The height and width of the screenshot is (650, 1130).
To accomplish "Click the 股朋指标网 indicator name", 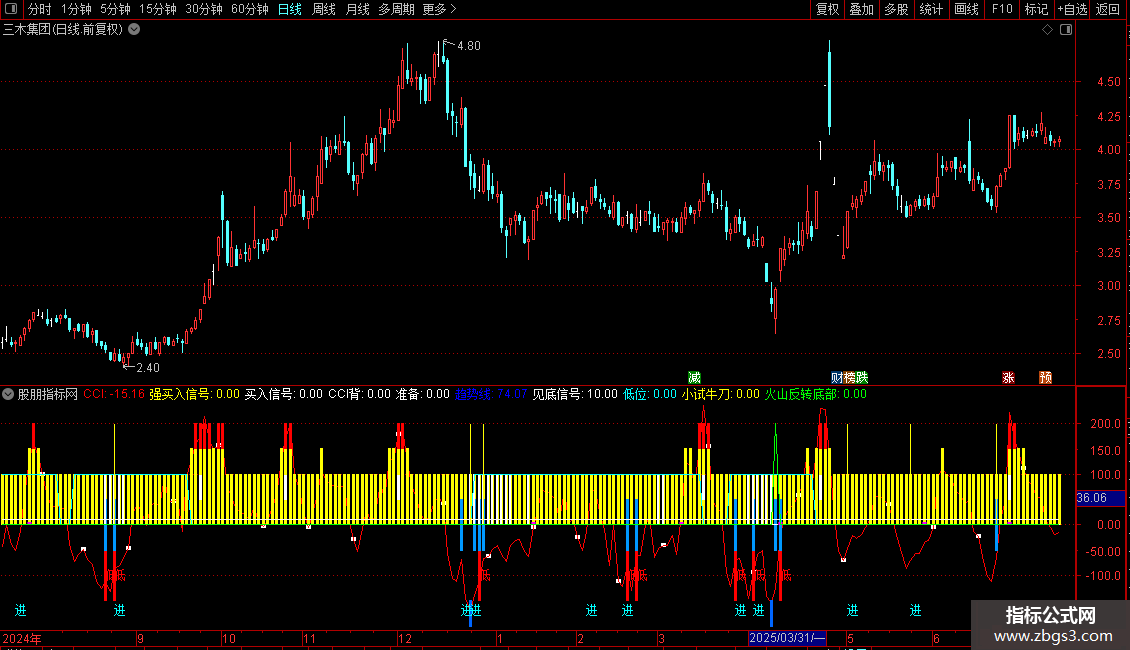I will tap(48, 394).
